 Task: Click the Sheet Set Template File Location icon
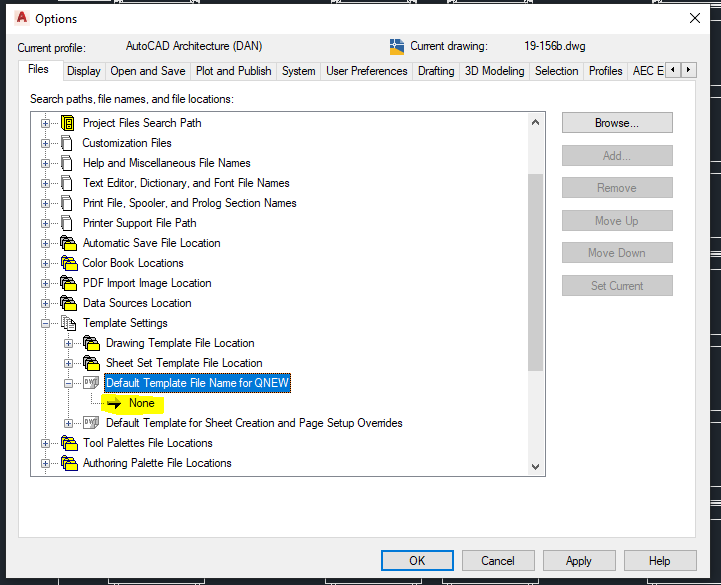(92, 363)
